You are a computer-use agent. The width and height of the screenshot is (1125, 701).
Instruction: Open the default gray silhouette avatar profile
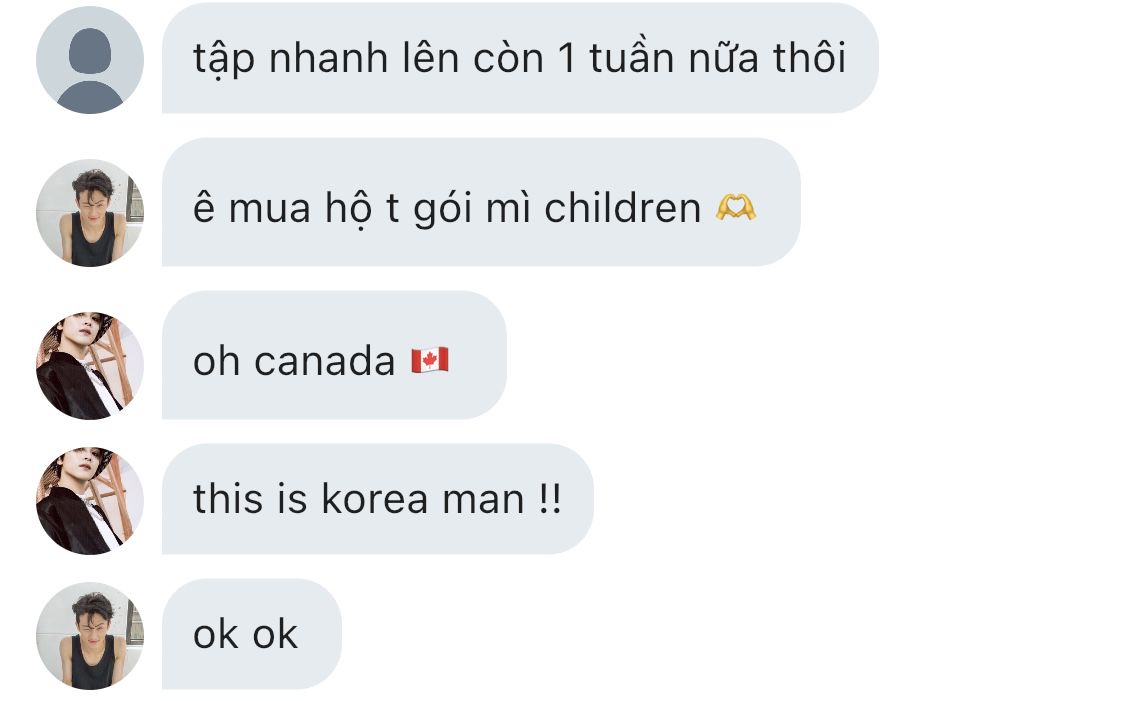coord(90,60)
